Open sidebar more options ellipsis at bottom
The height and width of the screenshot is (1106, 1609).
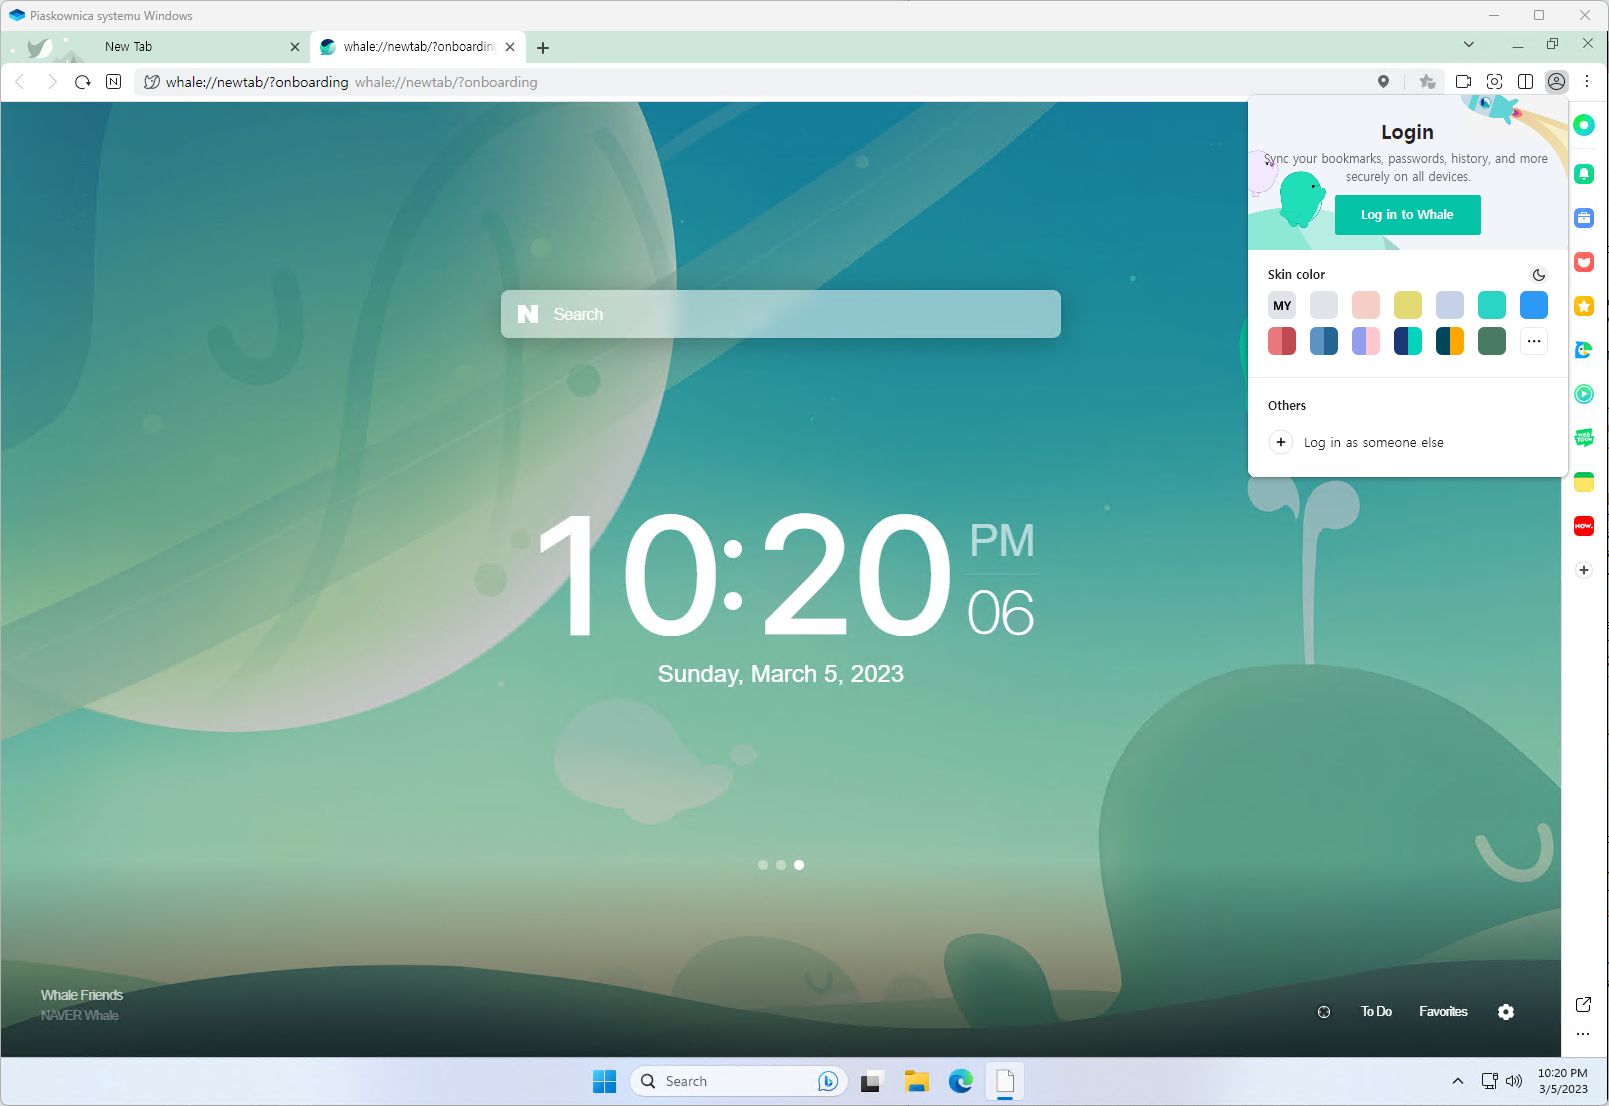[1583, 1034]
